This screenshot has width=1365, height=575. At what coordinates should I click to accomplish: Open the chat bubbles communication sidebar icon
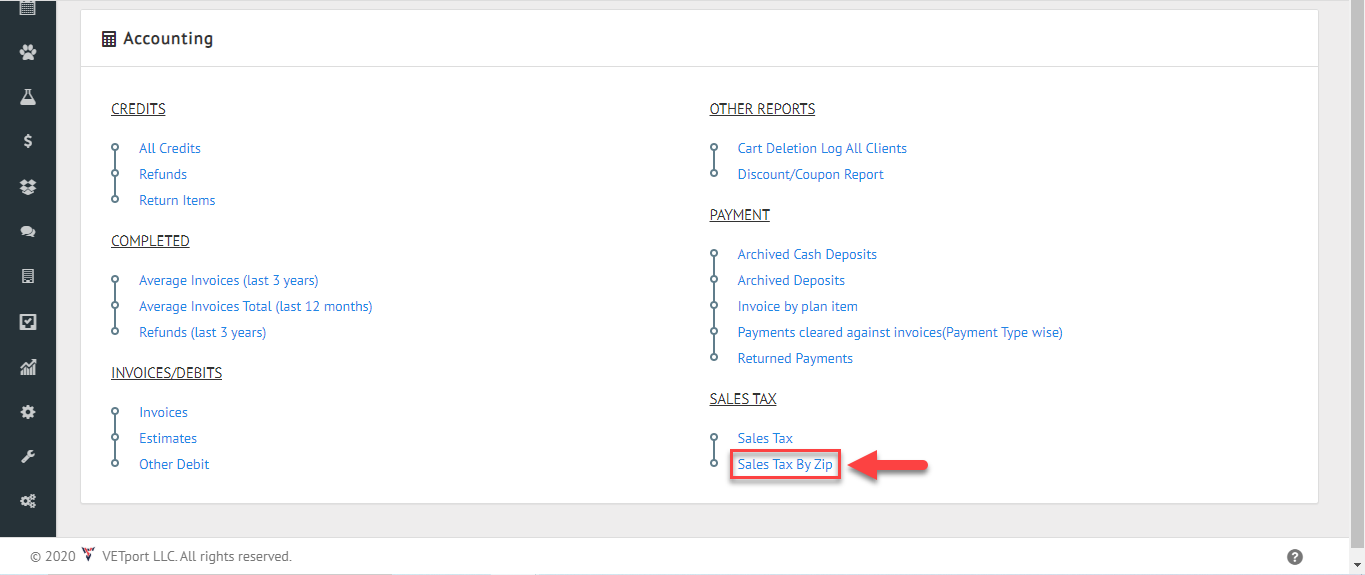tap(28, 232)
